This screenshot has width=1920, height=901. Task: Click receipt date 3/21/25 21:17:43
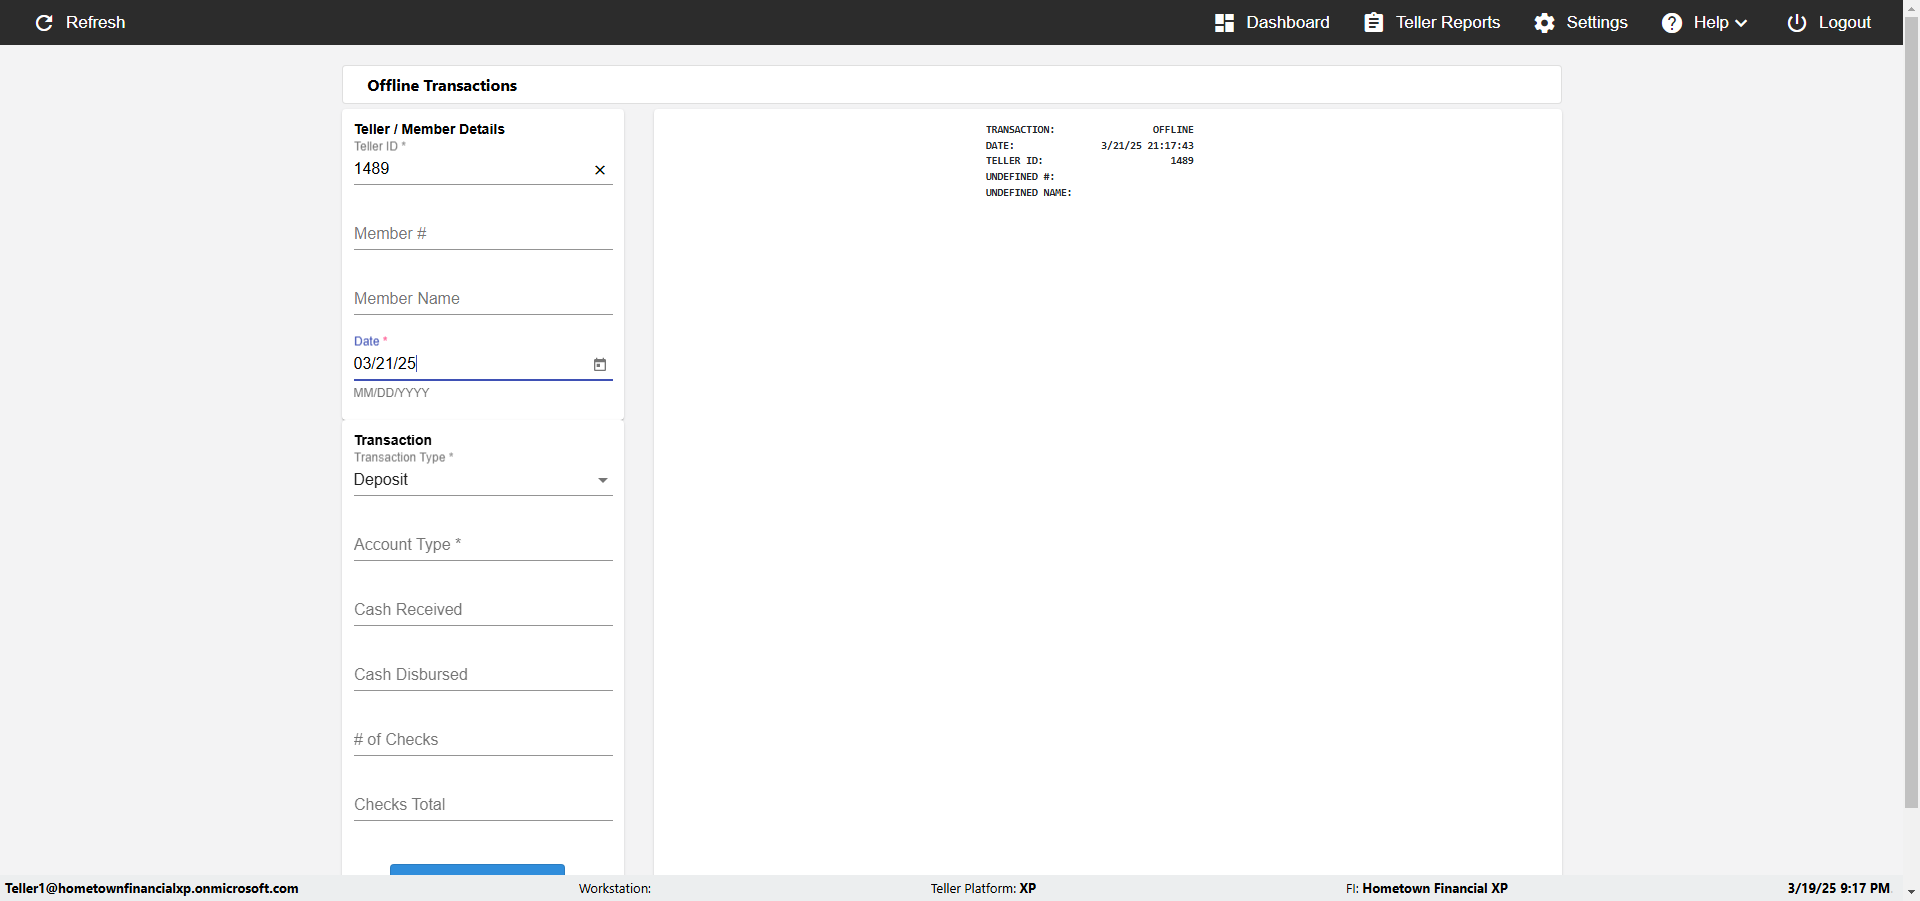(x=1147, y=146)
